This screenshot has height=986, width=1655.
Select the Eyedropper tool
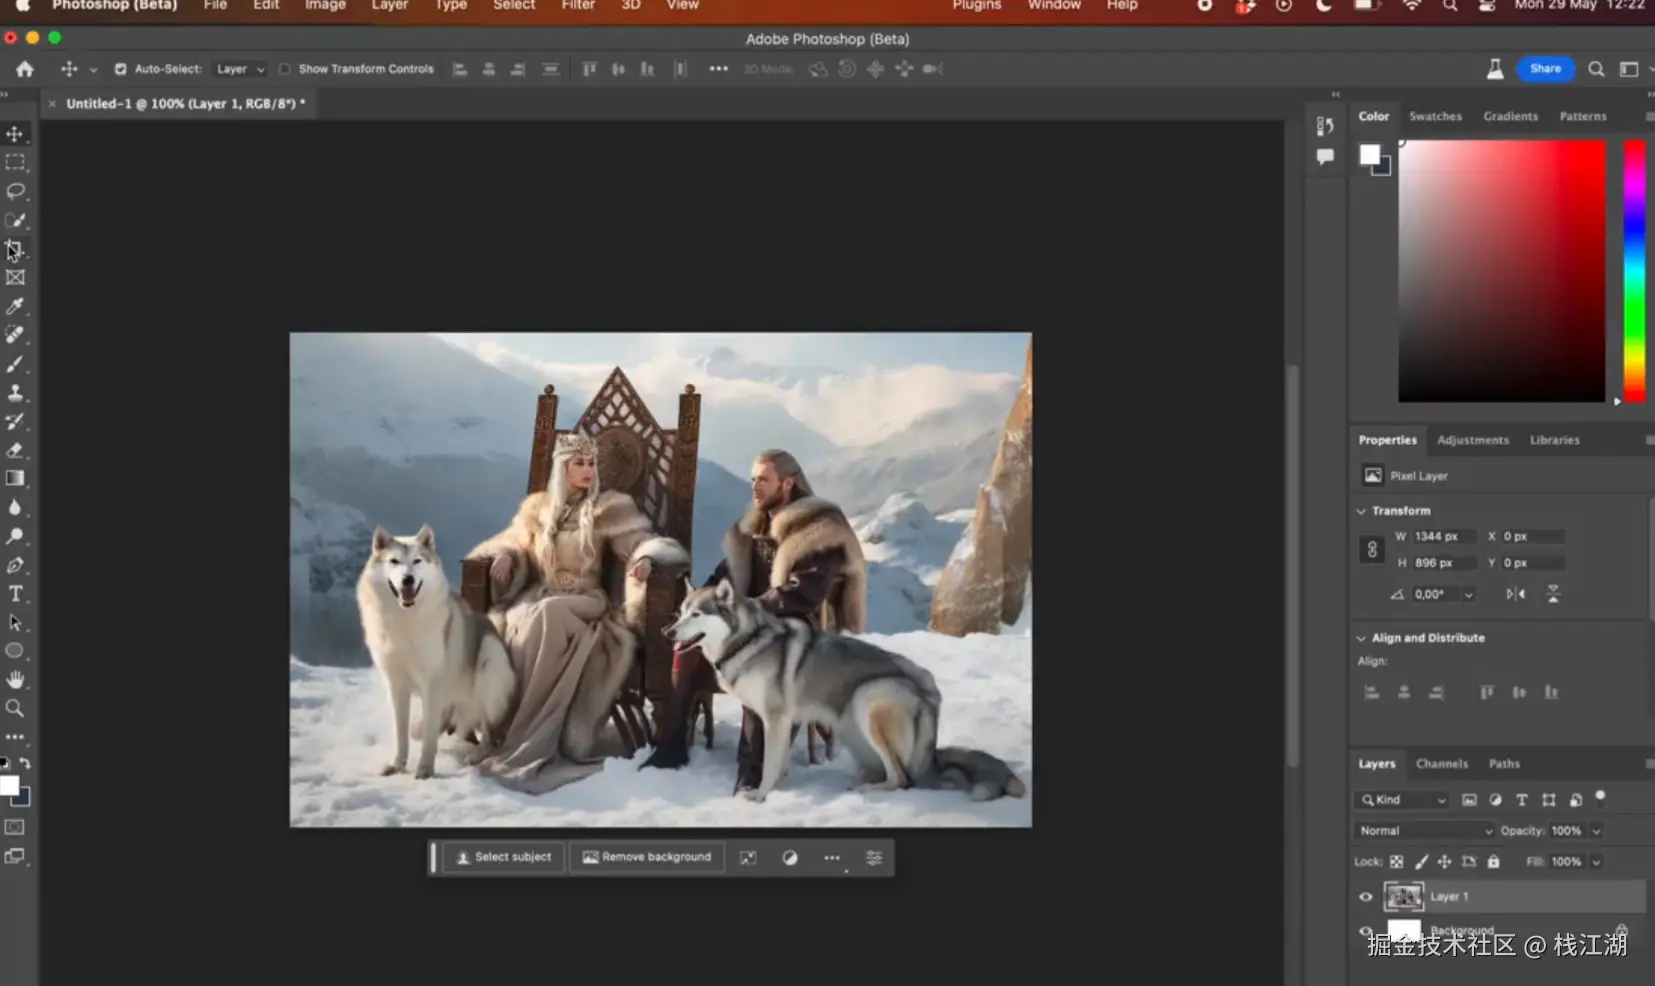click(15, 306)
